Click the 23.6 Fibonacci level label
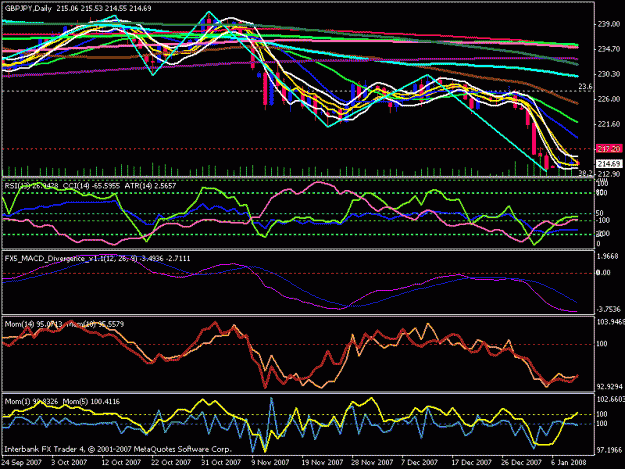The image size is (625, 469). point(586,86)
